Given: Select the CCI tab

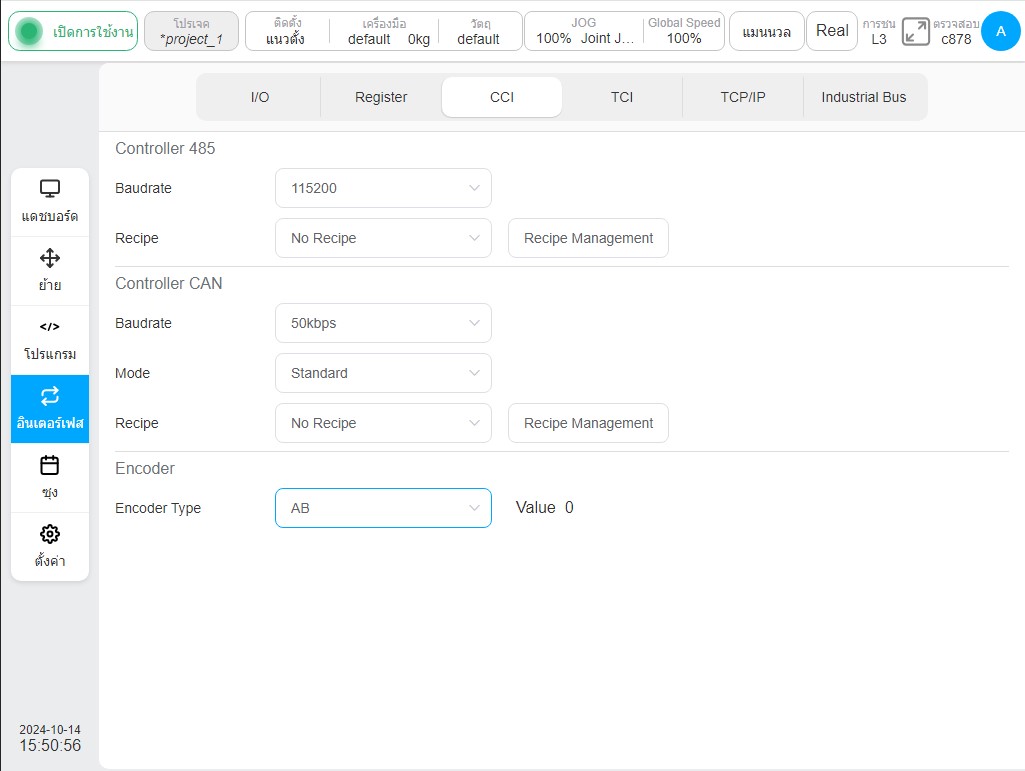Looking at the screenshot, I should (502, 97).
